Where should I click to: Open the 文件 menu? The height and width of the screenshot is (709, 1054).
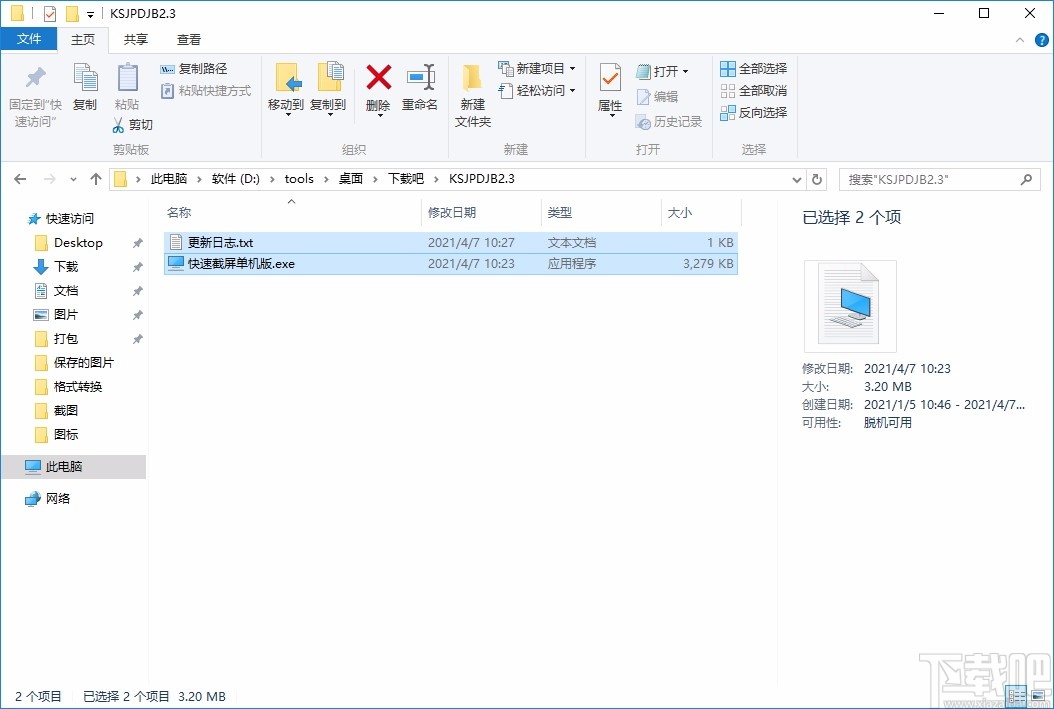(29, 39)
